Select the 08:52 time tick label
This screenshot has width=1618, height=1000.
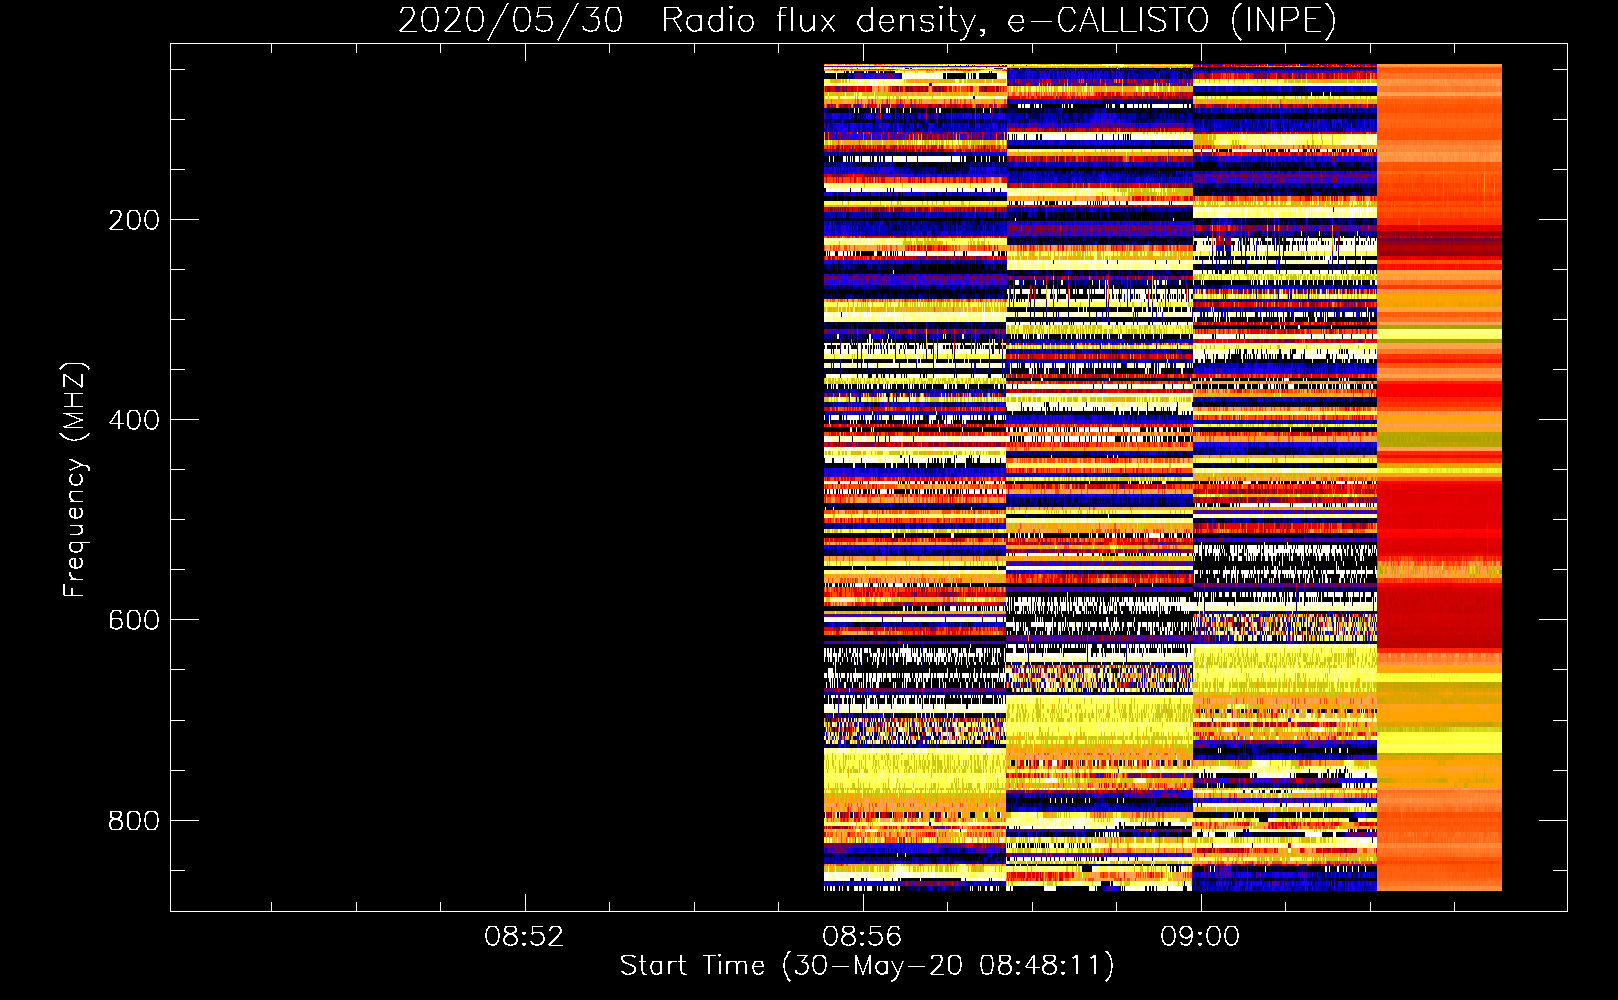tap(524, 937)
